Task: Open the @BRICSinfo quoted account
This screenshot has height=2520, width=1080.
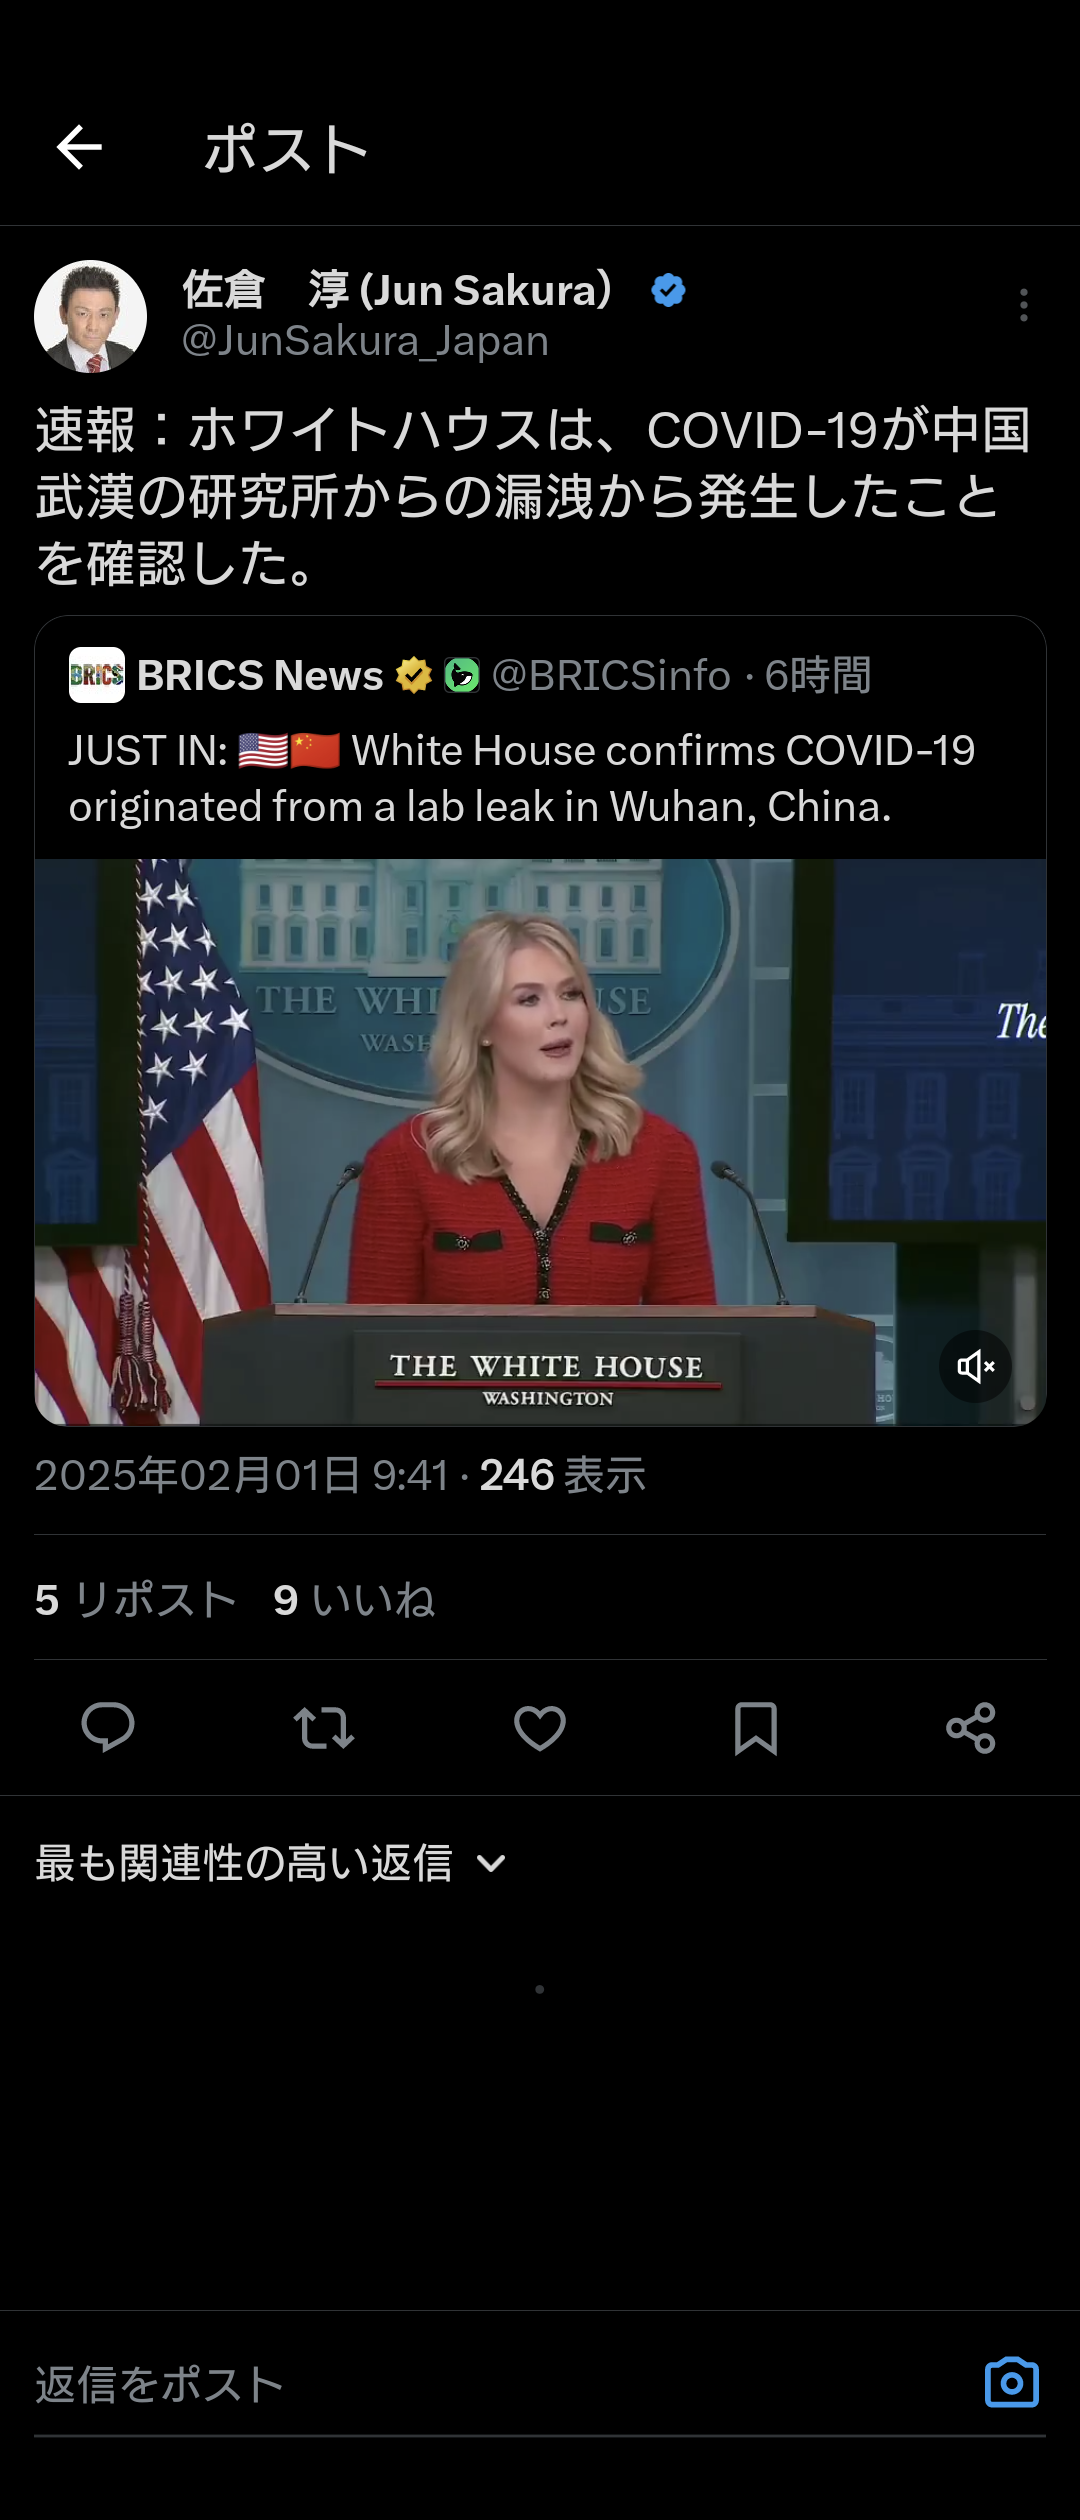Action: [x=611, y=675]
